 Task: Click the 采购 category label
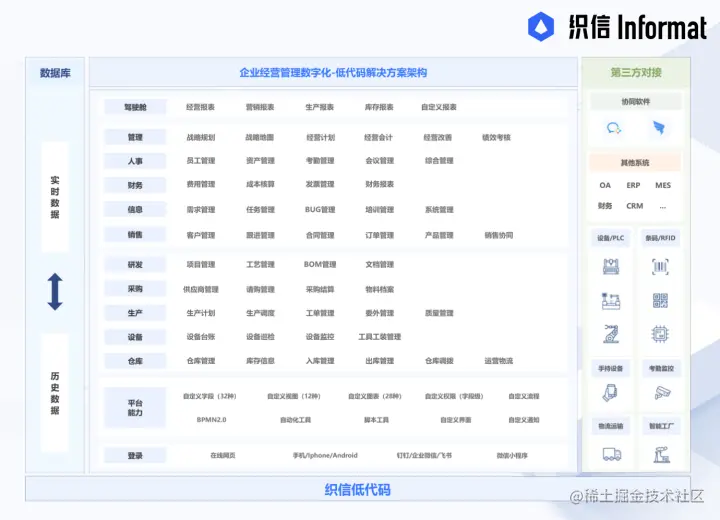click(135, 288)
